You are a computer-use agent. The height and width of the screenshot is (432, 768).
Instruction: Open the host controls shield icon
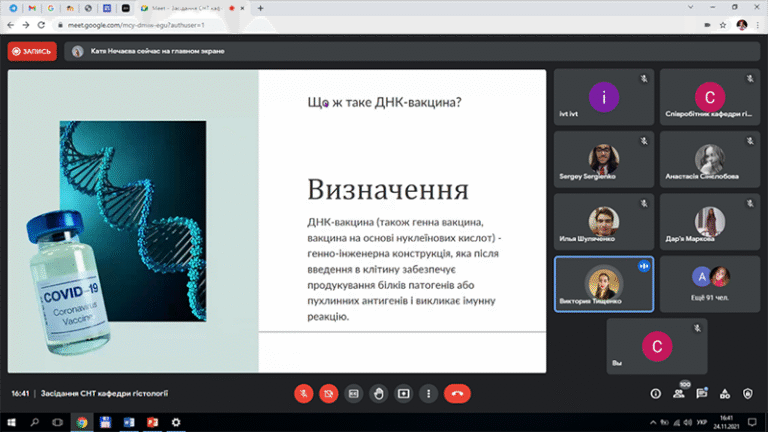pos(750,393)
